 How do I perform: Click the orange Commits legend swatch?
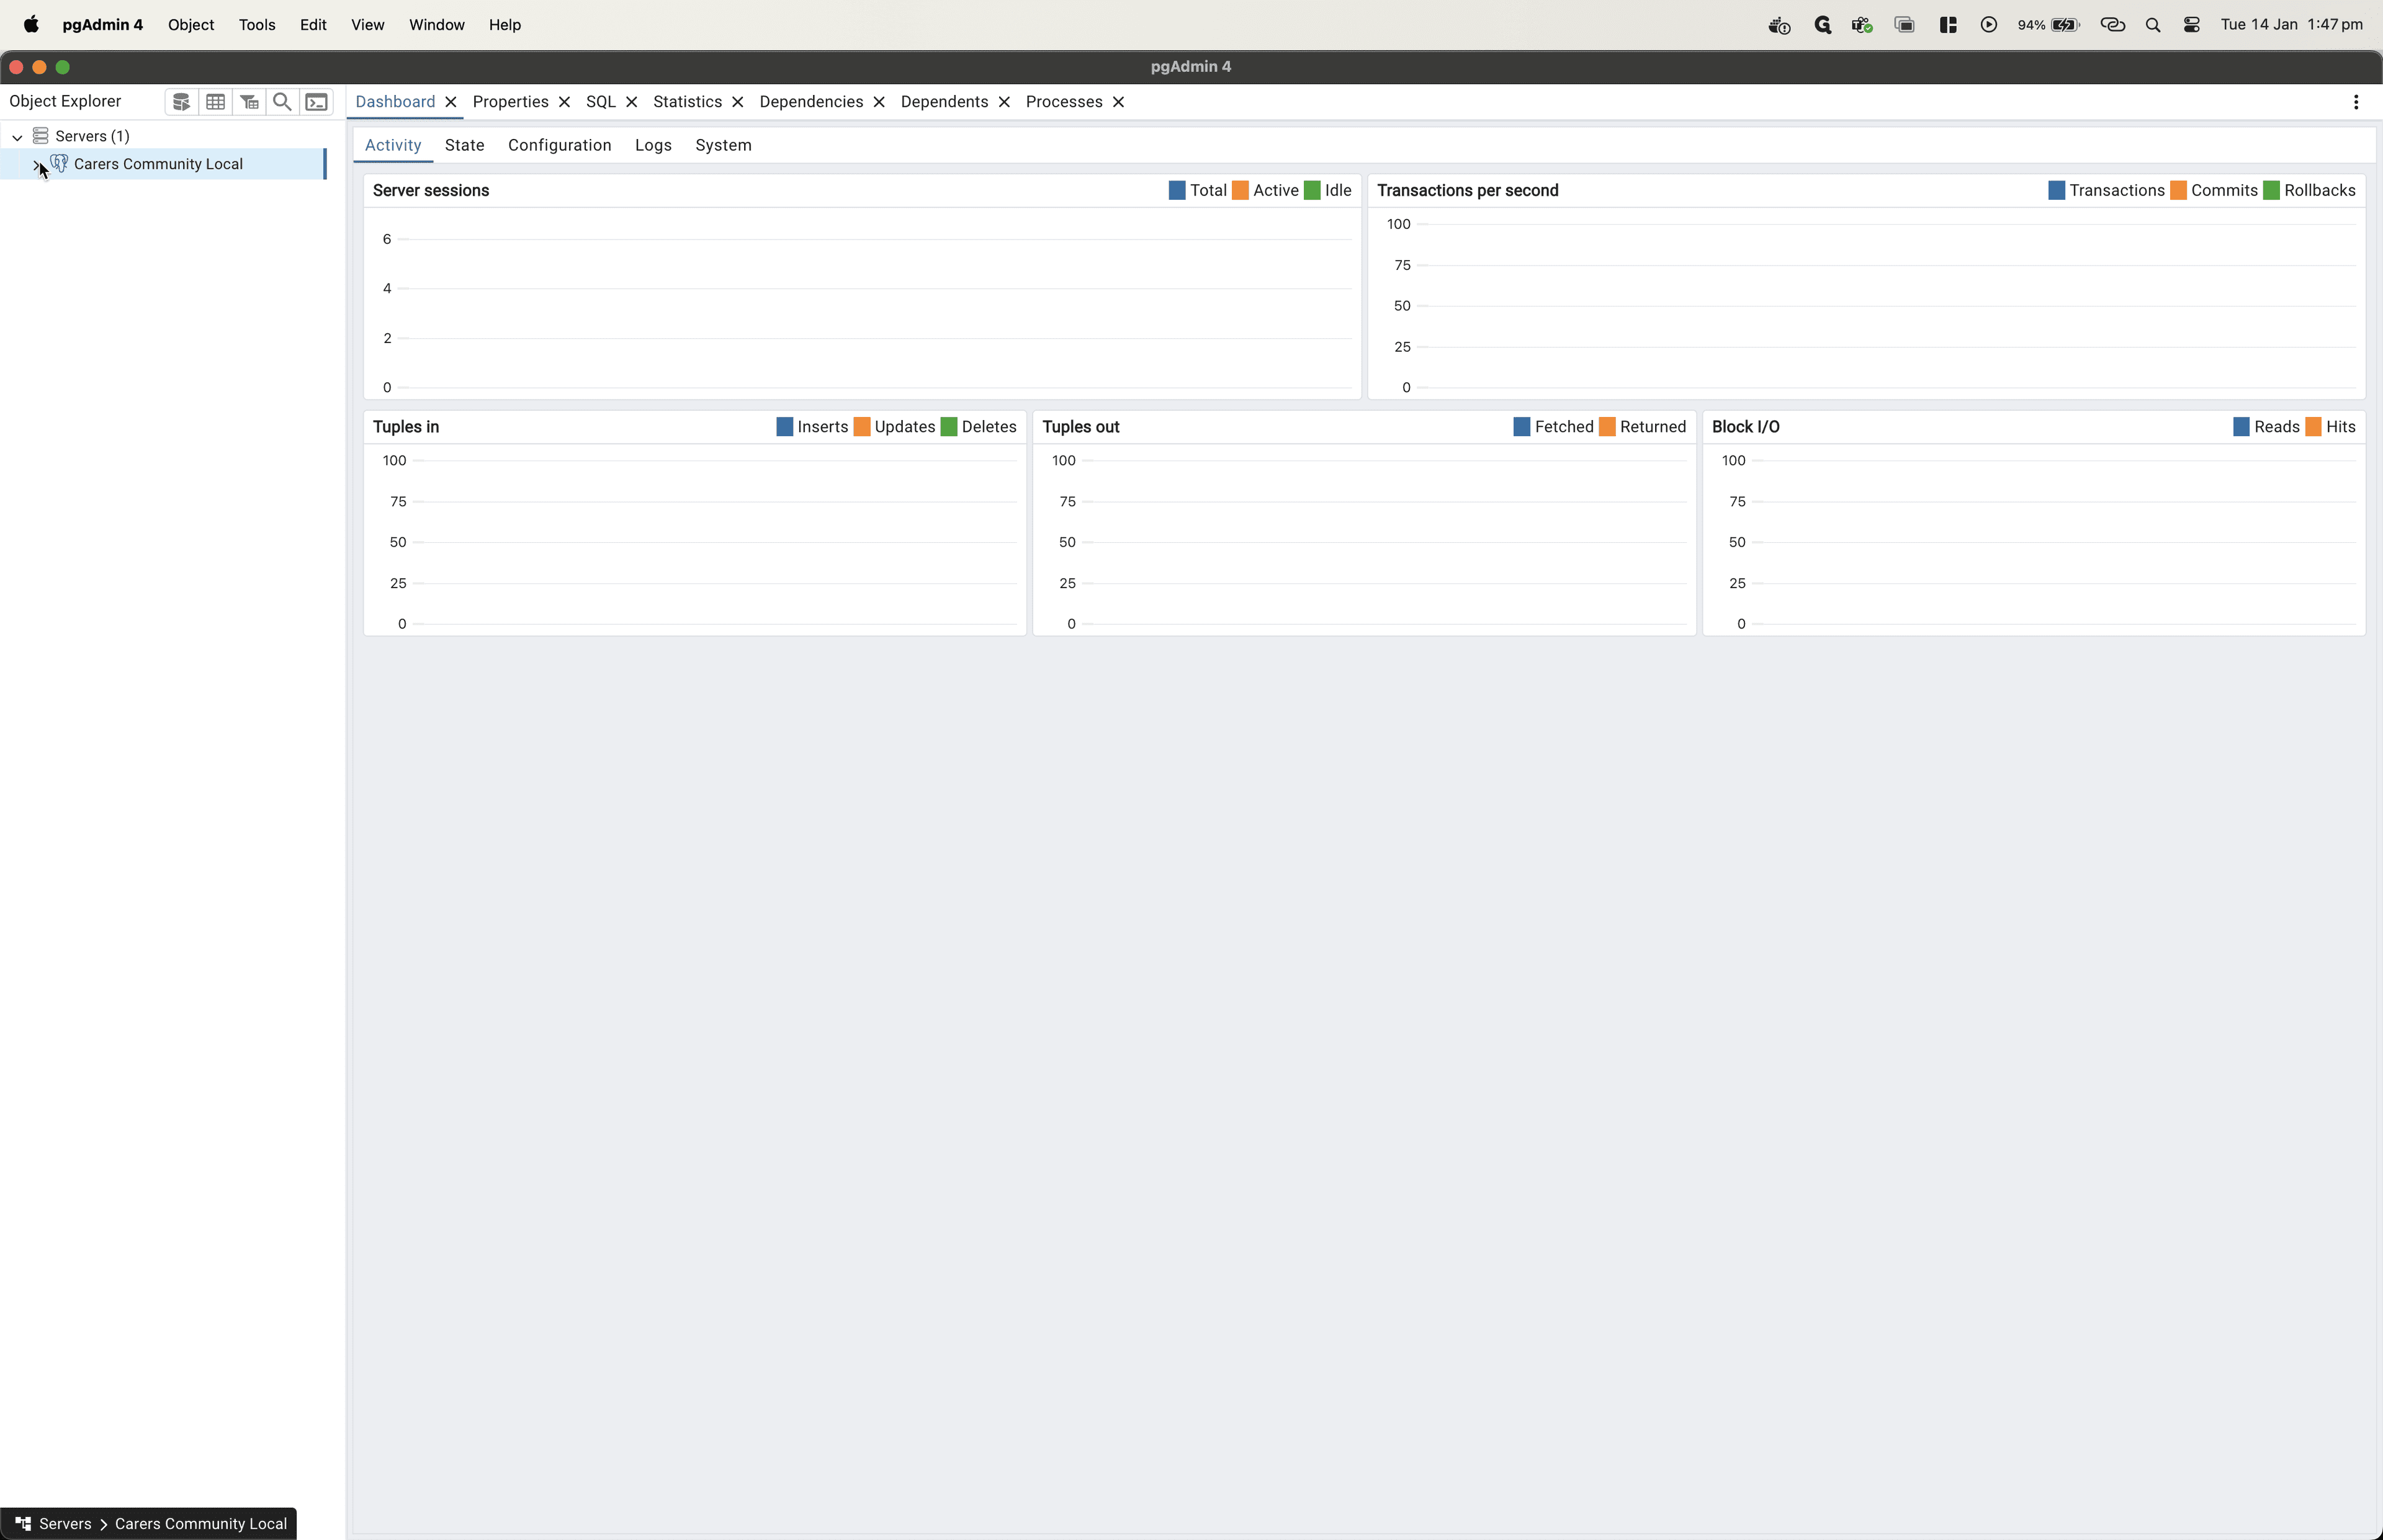tap(2178, 190)
